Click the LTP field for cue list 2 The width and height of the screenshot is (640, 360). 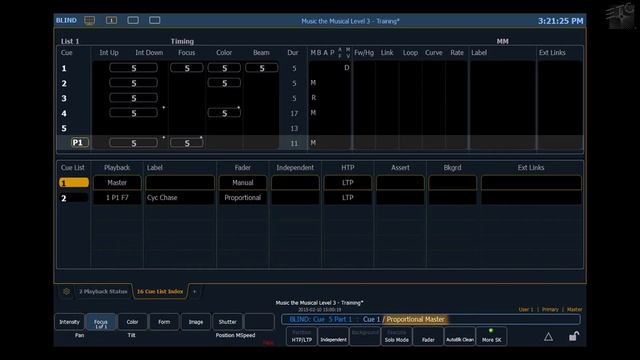point(347,198)
